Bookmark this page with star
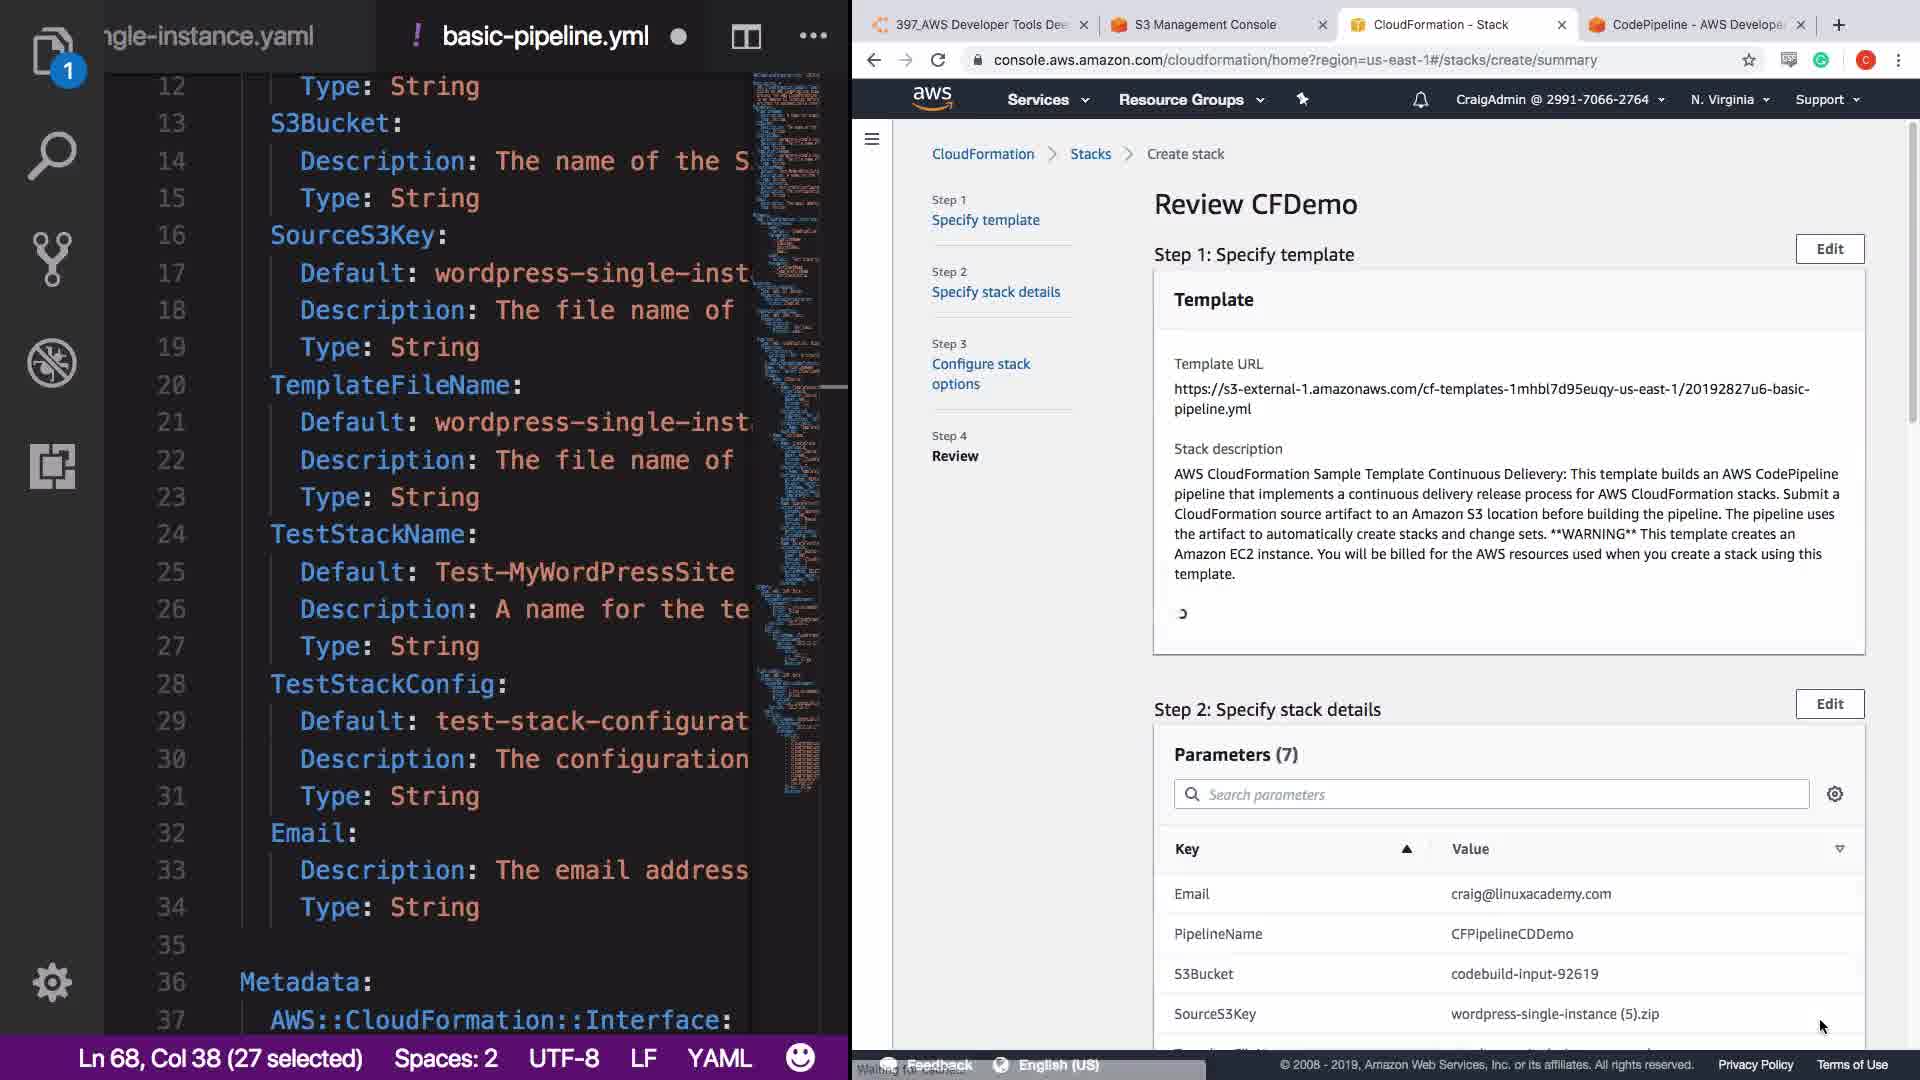Viewport: 1920px width, 1080px height. coord(1748,60)
